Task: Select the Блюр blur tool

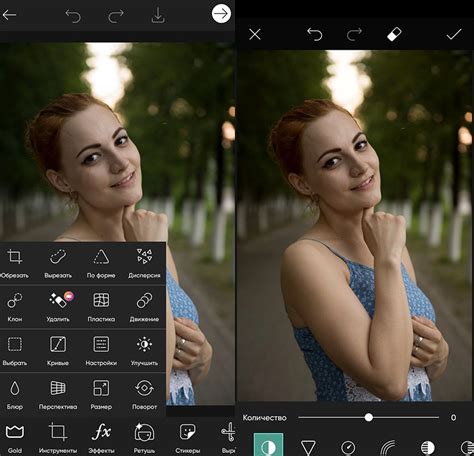Action: point(15,395)
